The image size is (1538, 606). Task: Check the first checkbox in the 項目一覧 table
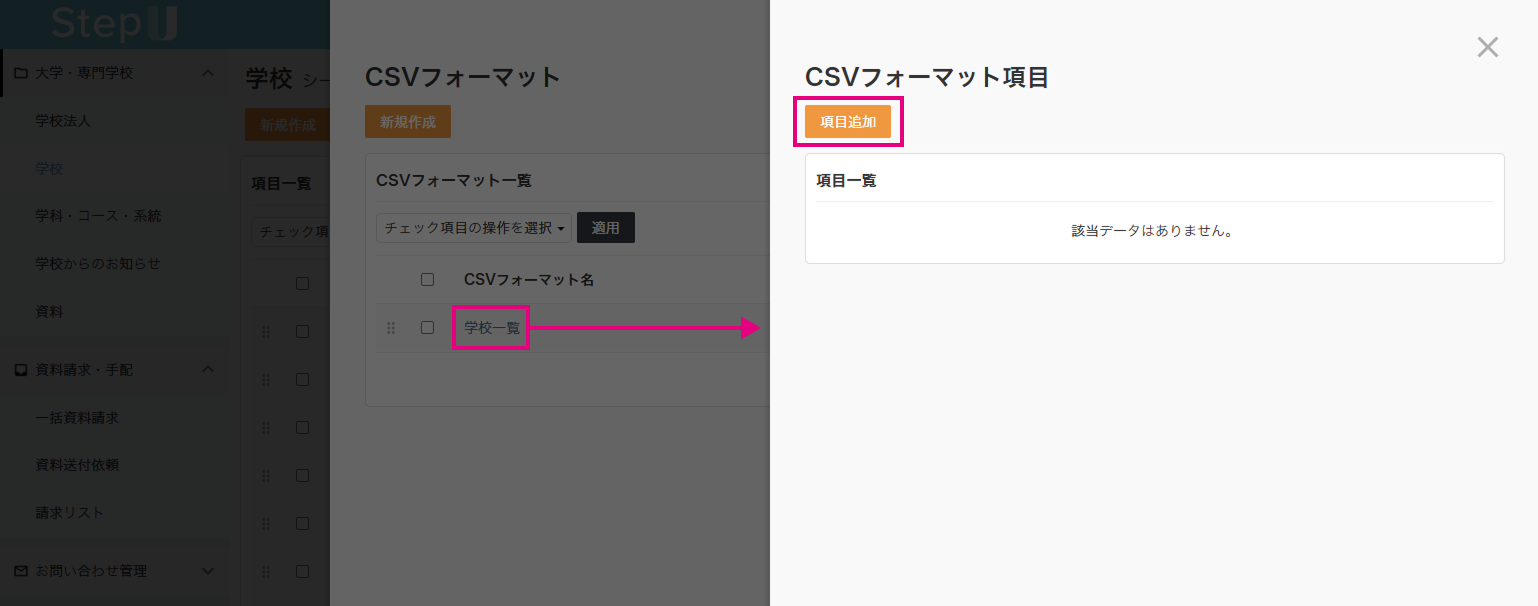[x=303, y=283]
